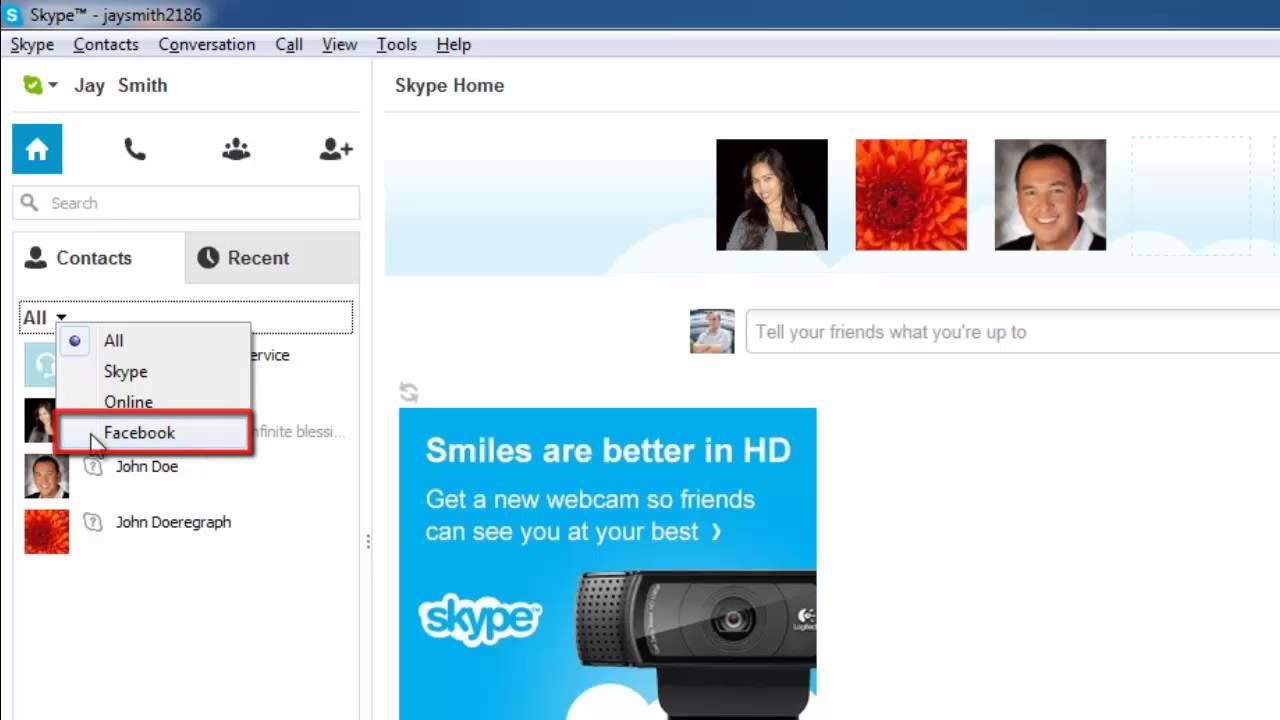1280x720 pixels.
Task: Collapse the All contacts filter dropdown
Action: (x=186, y=317)
